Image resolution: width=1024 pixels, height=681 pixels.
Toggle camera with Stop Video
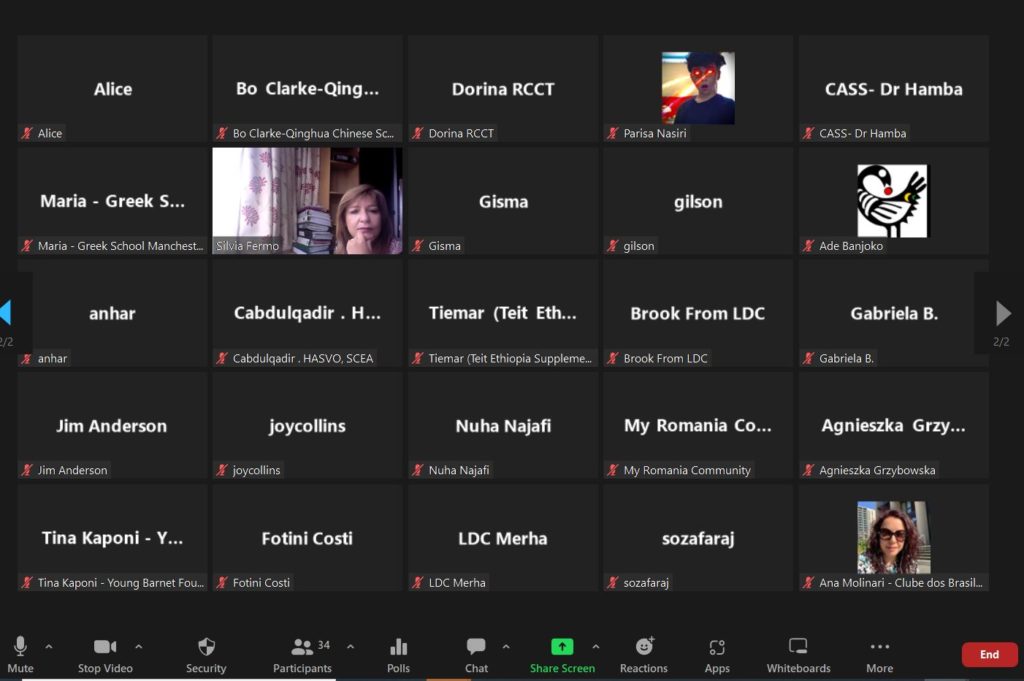(104, 655)
